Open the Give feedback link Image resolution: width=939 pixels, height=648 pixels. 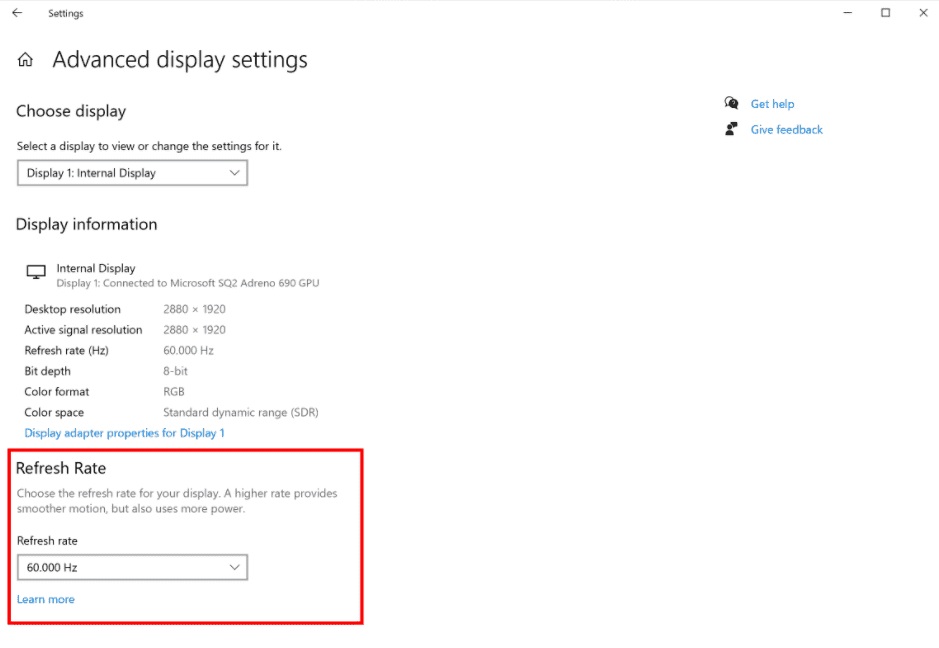[x=786, y=129]
